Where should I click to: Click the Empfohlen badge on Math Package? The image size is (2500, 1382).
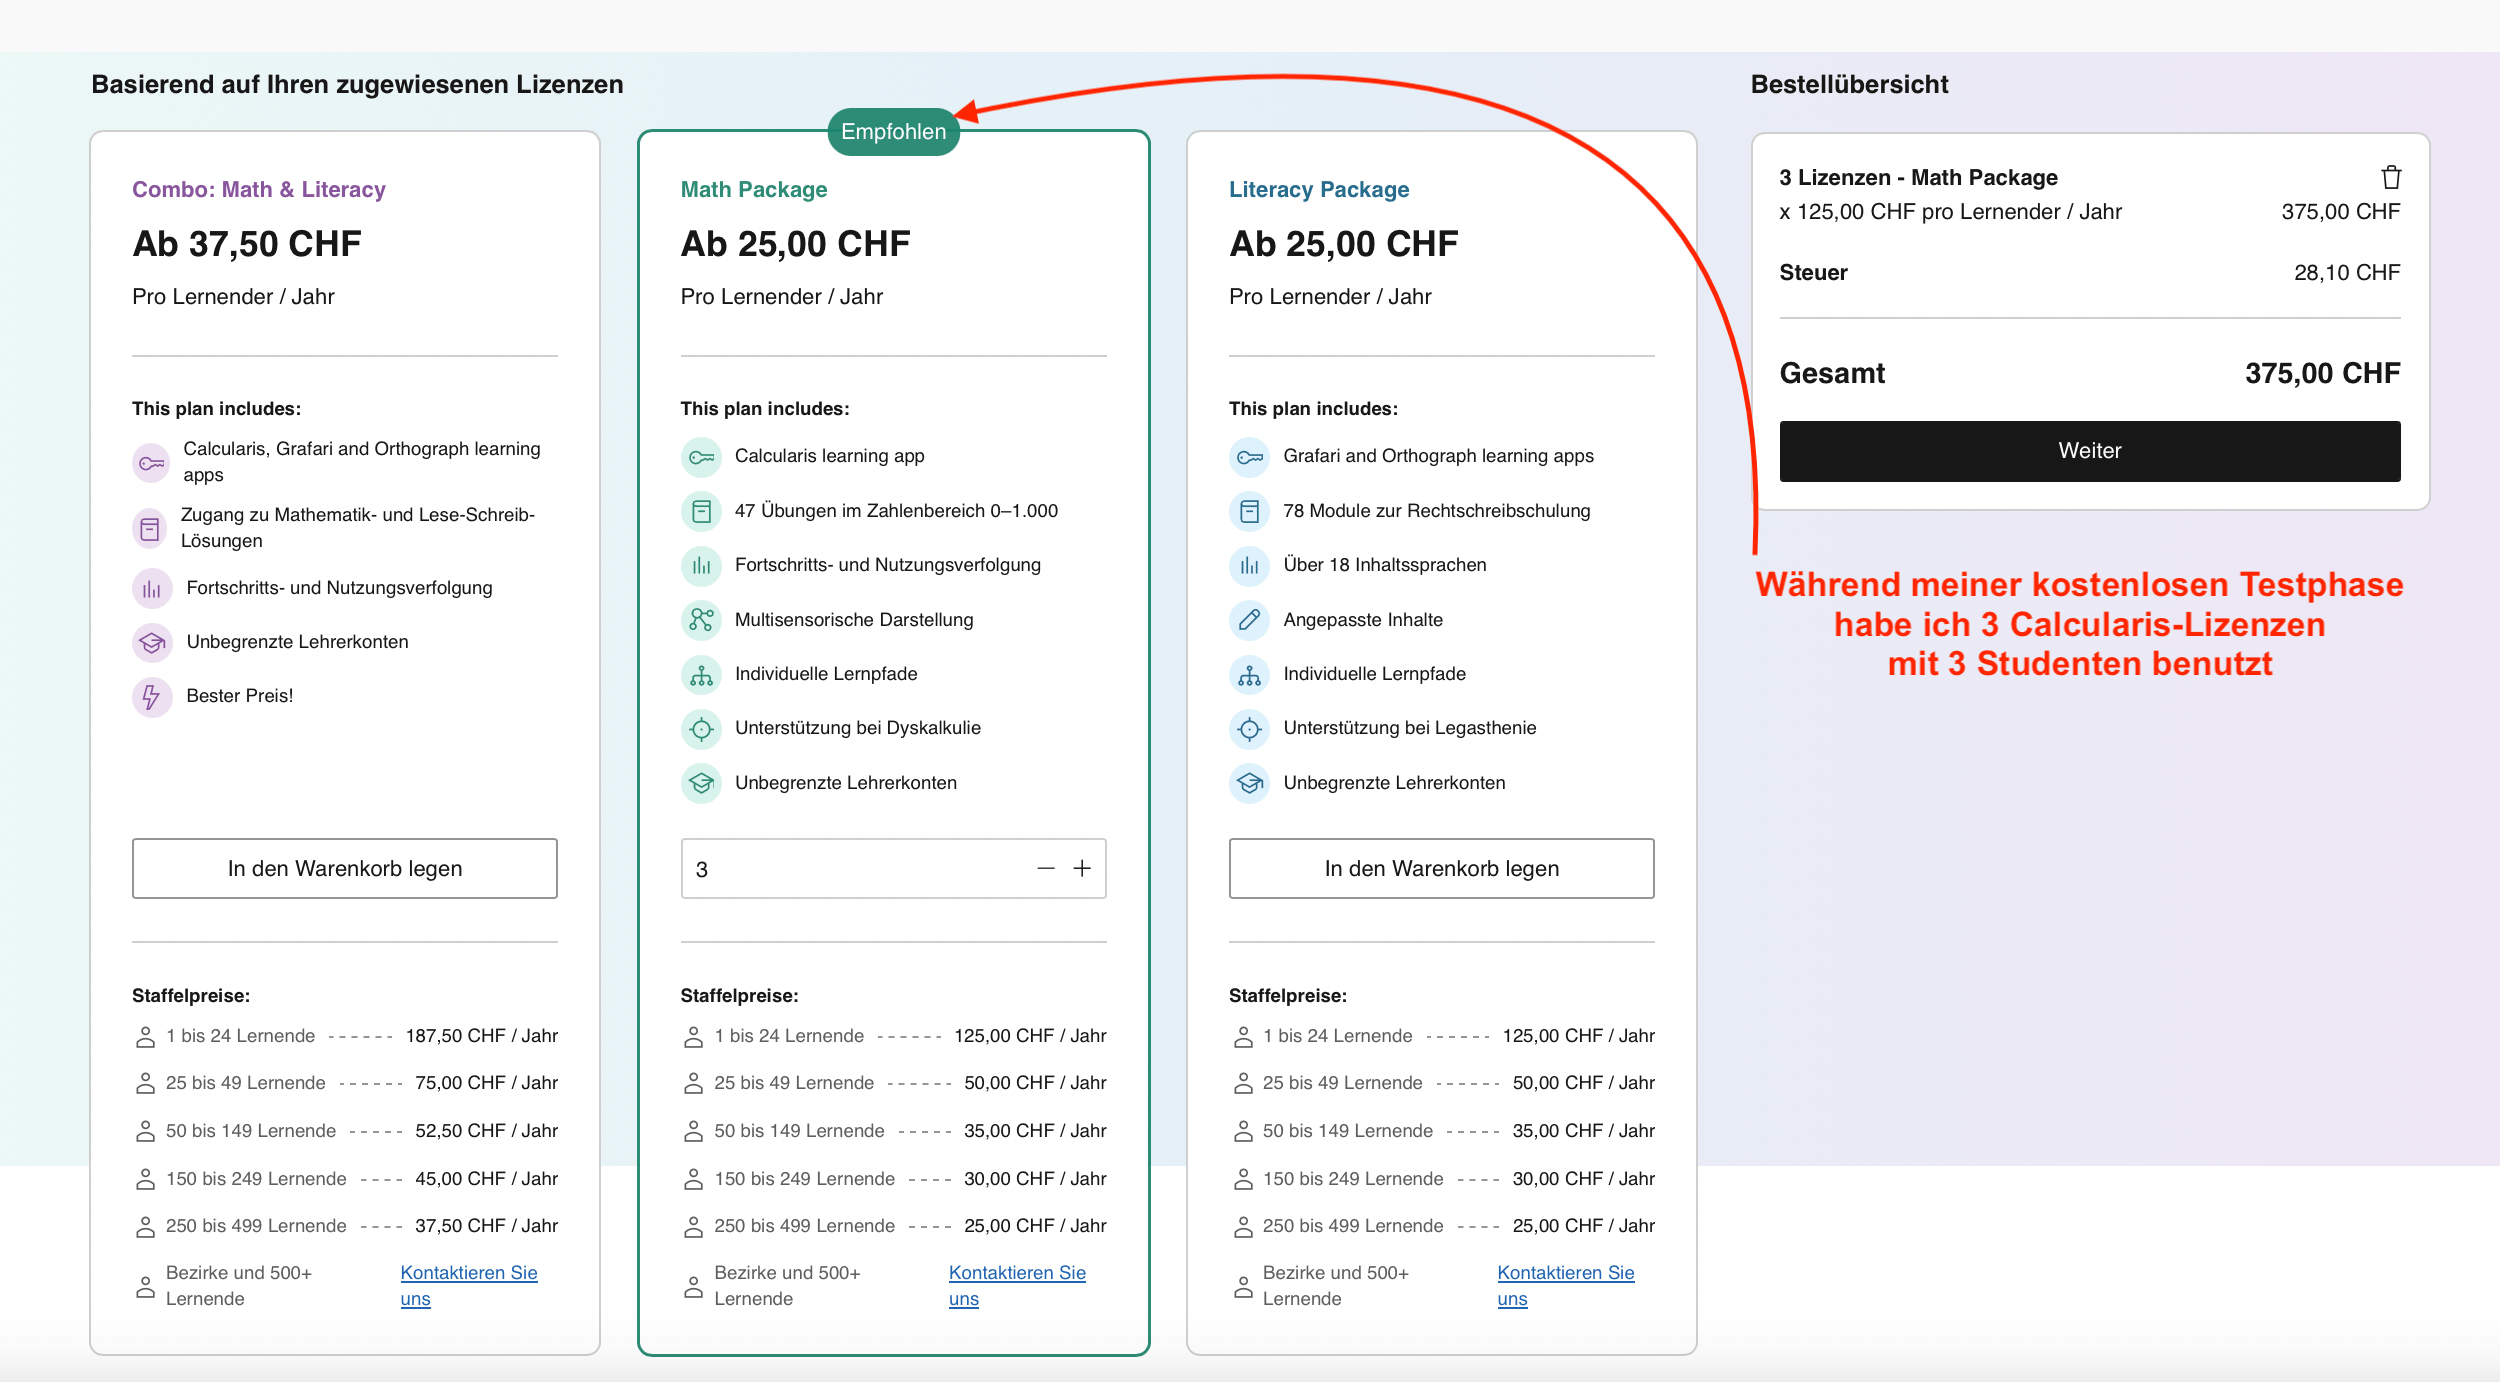pyautogui.click(x=893, y=132)
